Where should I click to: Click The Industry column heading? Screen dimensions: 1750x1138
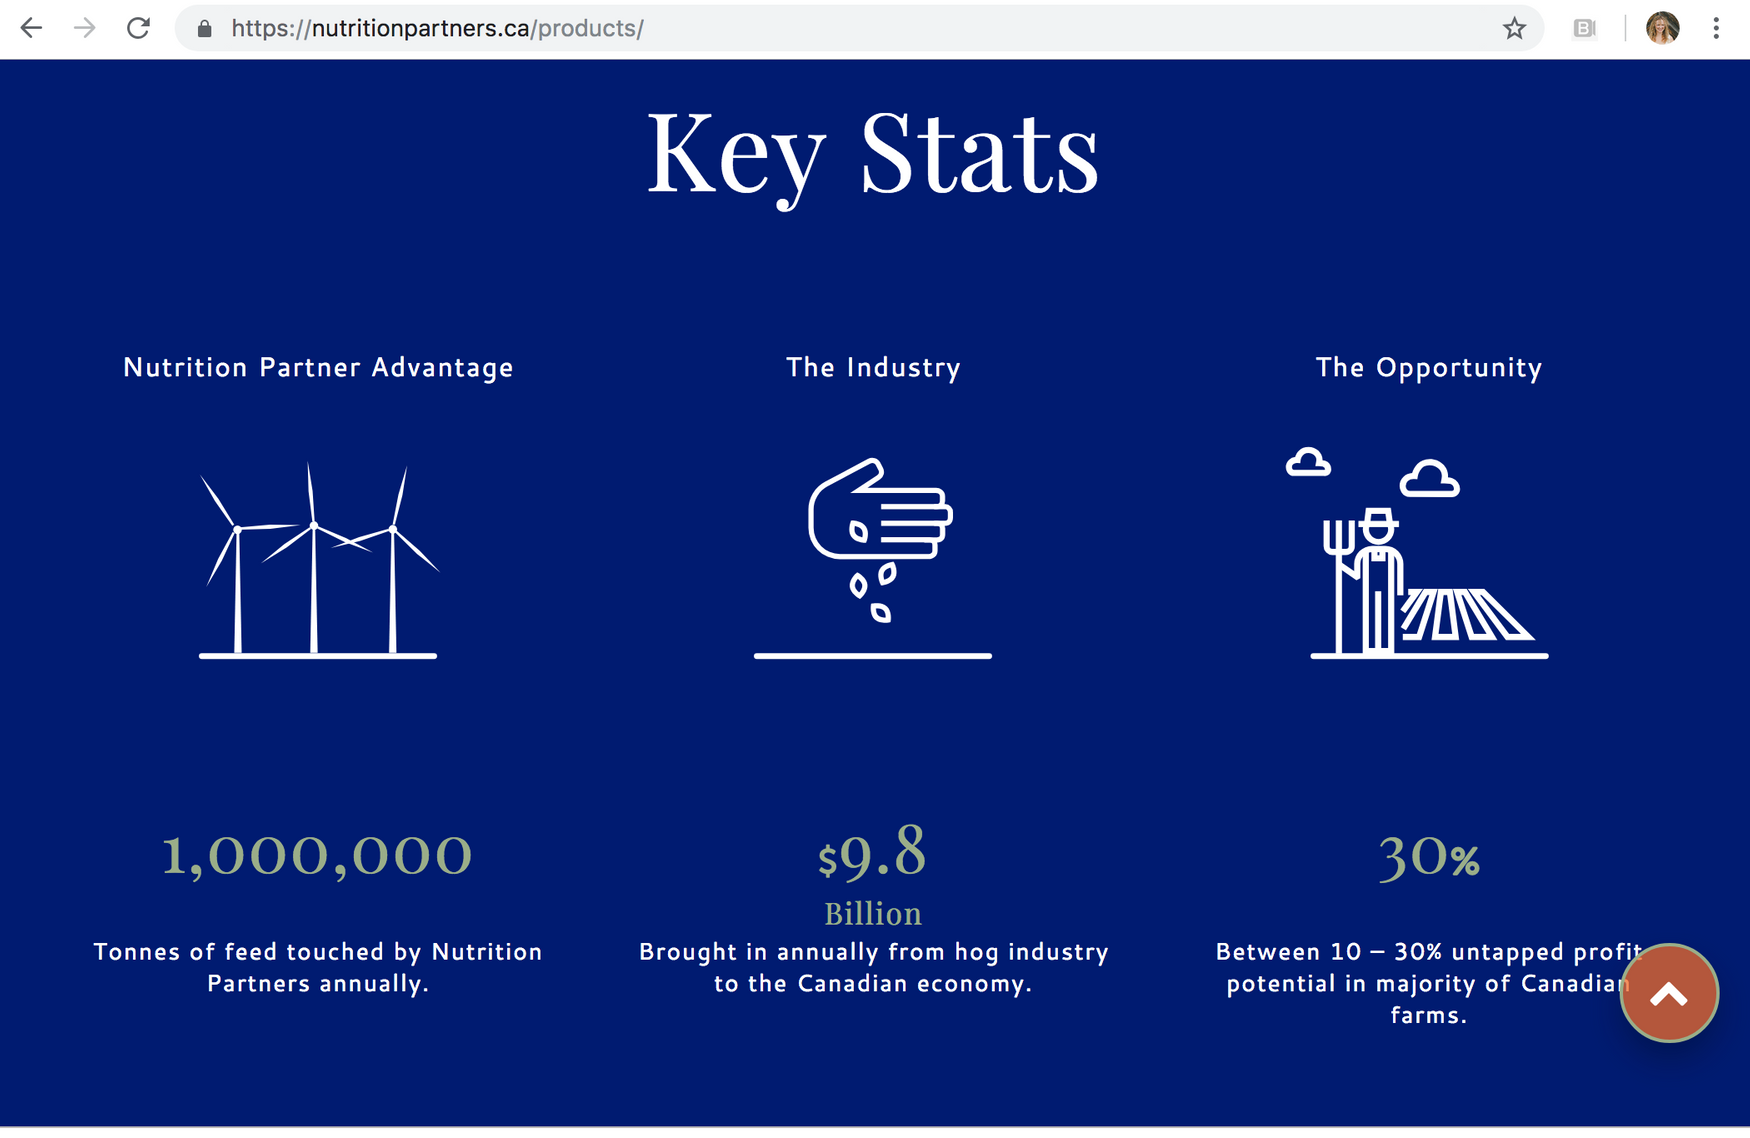pos(873,367)
